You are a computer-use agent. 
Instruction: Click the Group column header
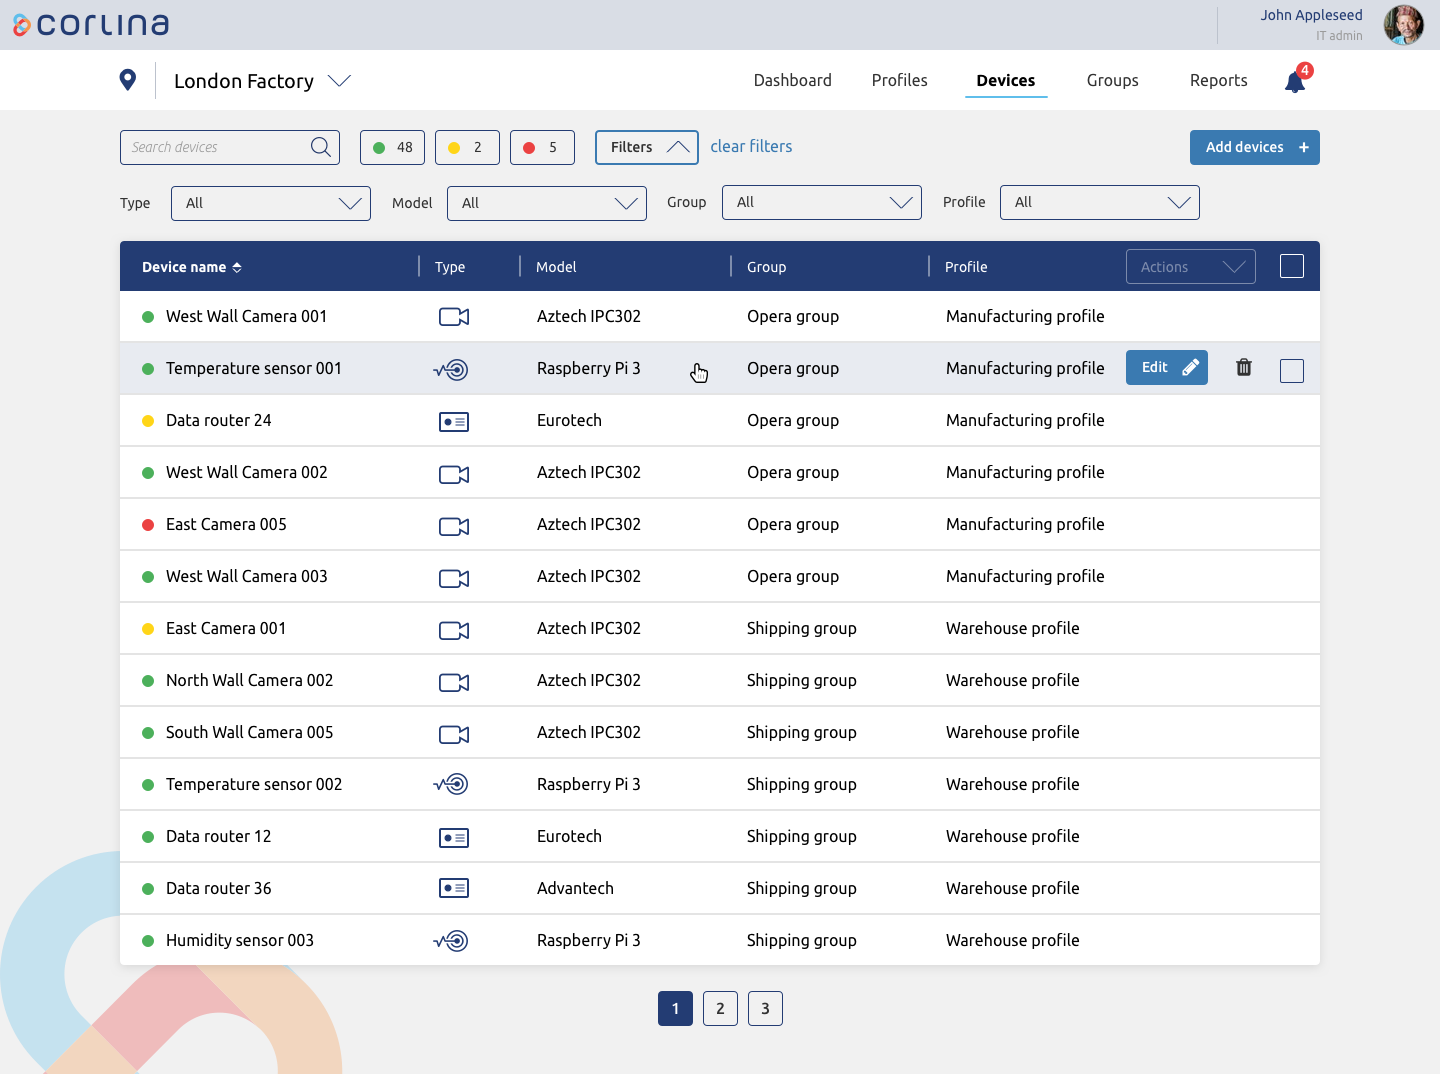[766, 267]
